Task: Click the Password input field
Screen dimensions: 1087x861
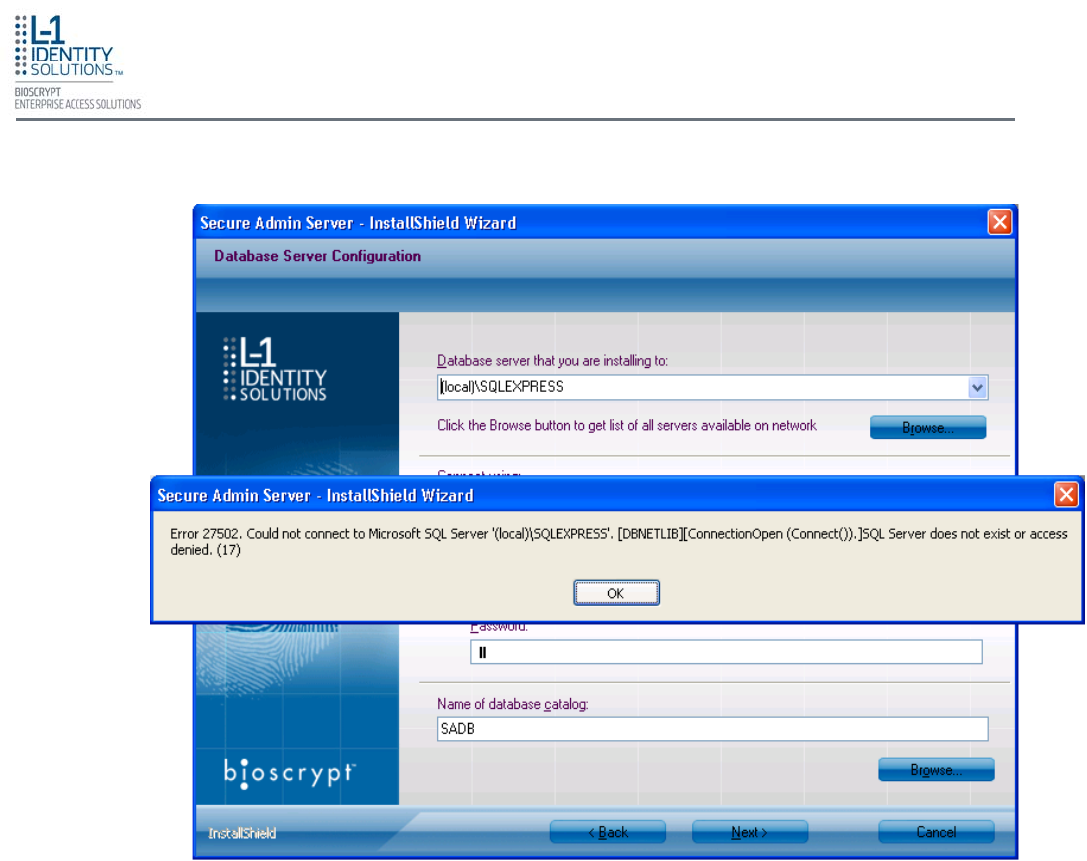Action: 726,652
